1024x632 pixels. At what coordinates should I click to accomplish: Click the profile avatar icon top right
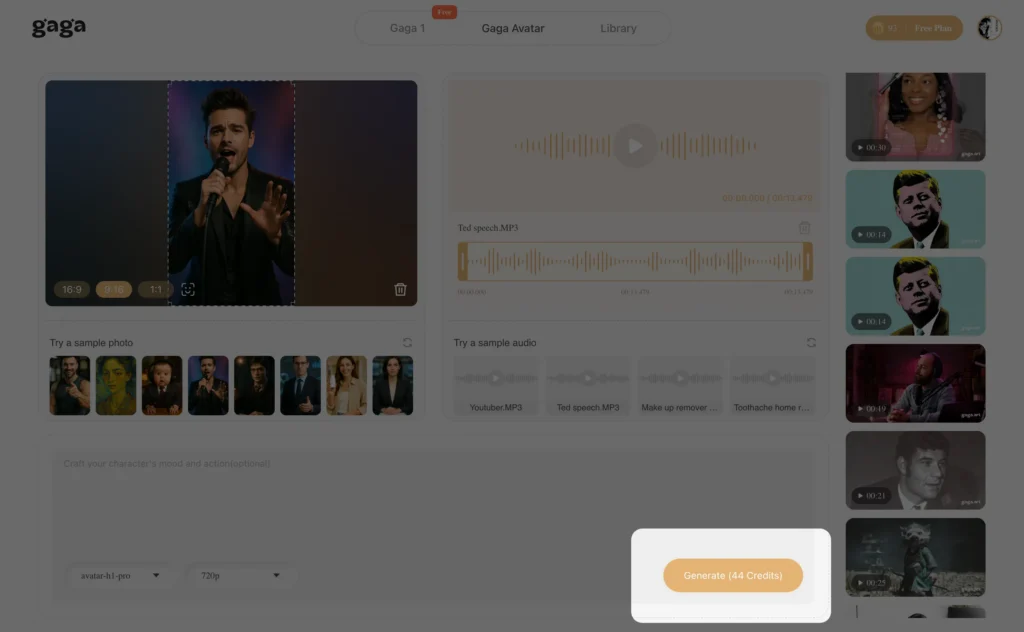coord(990,27)
